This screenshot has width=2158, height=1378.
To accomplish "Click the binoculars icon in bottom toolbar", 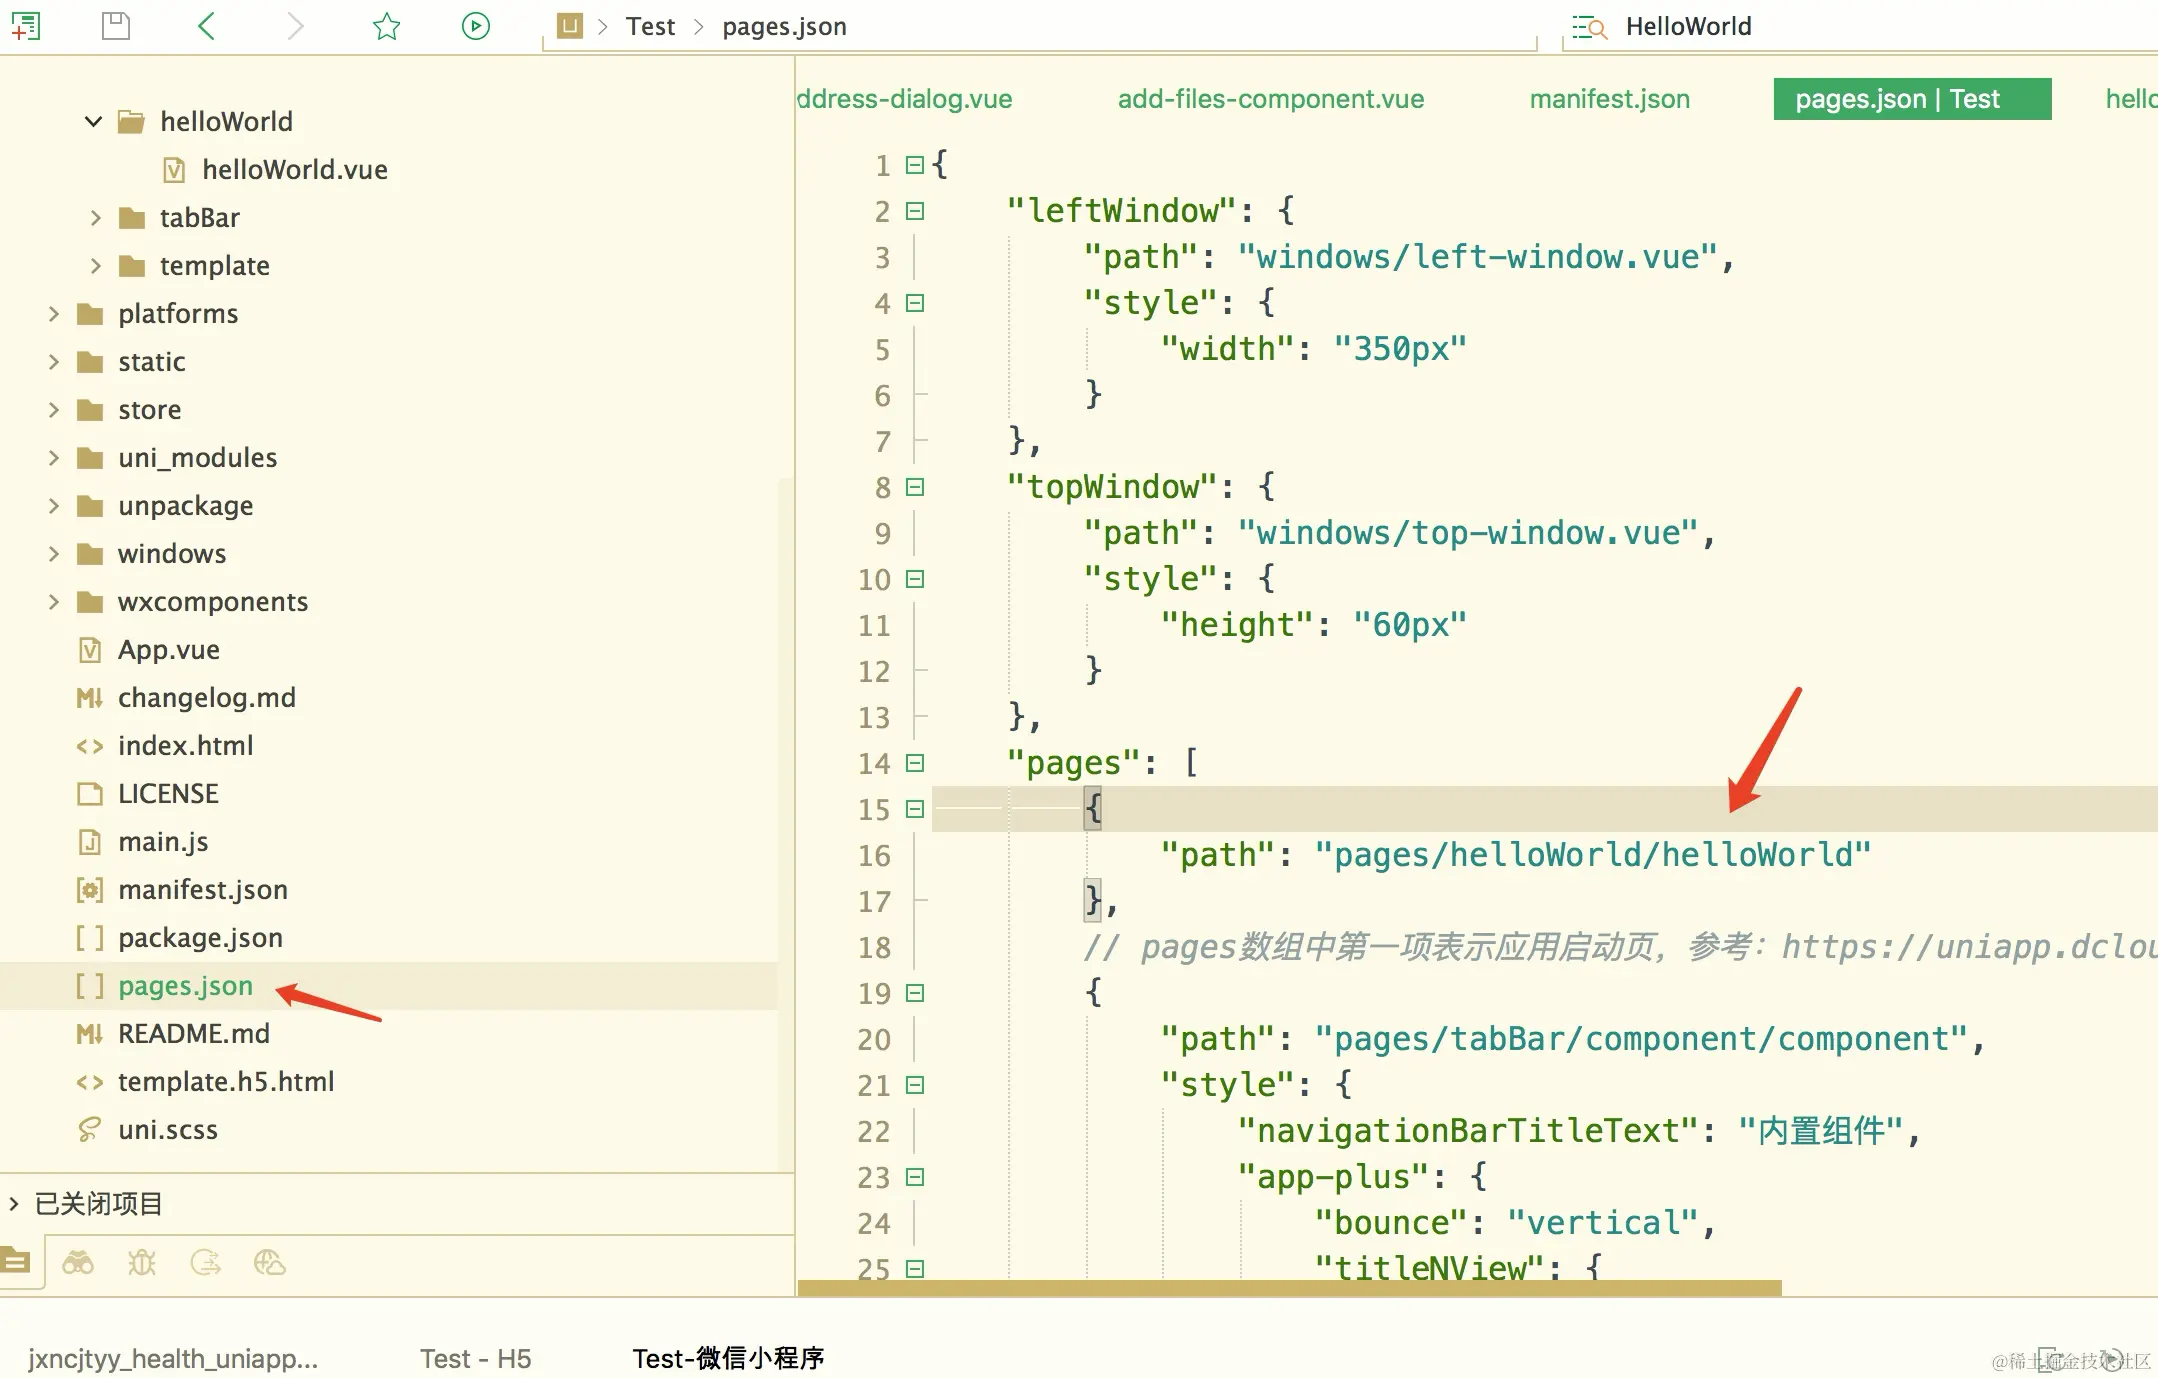I will coord(78,1263).
